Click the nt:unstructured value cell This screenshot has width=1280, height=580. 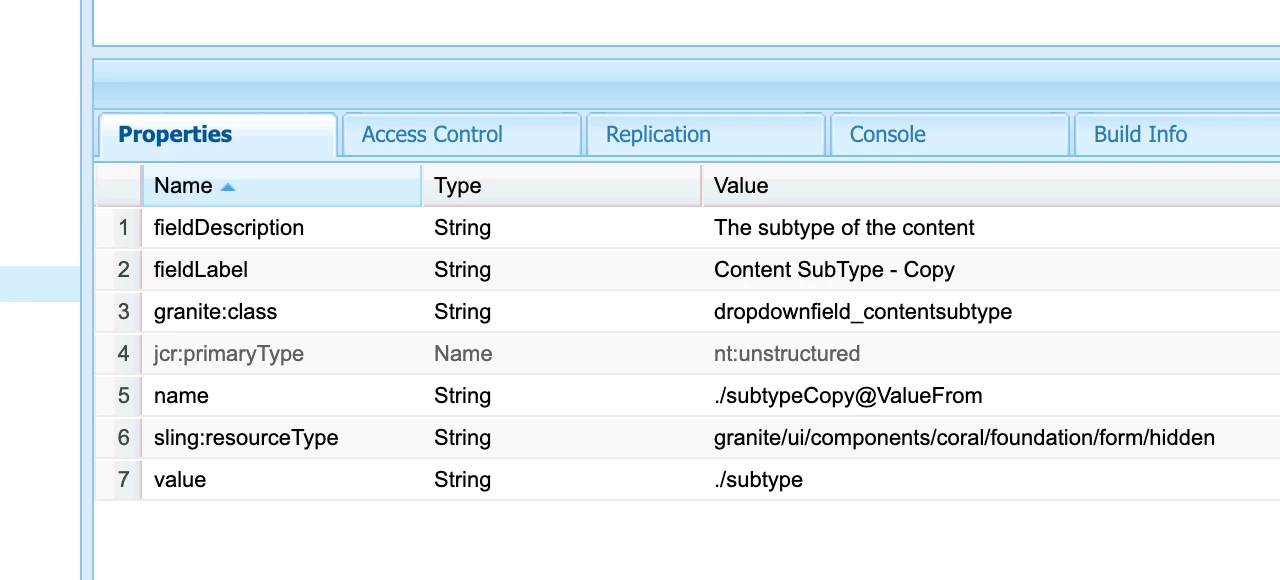[x=787, y=354]
